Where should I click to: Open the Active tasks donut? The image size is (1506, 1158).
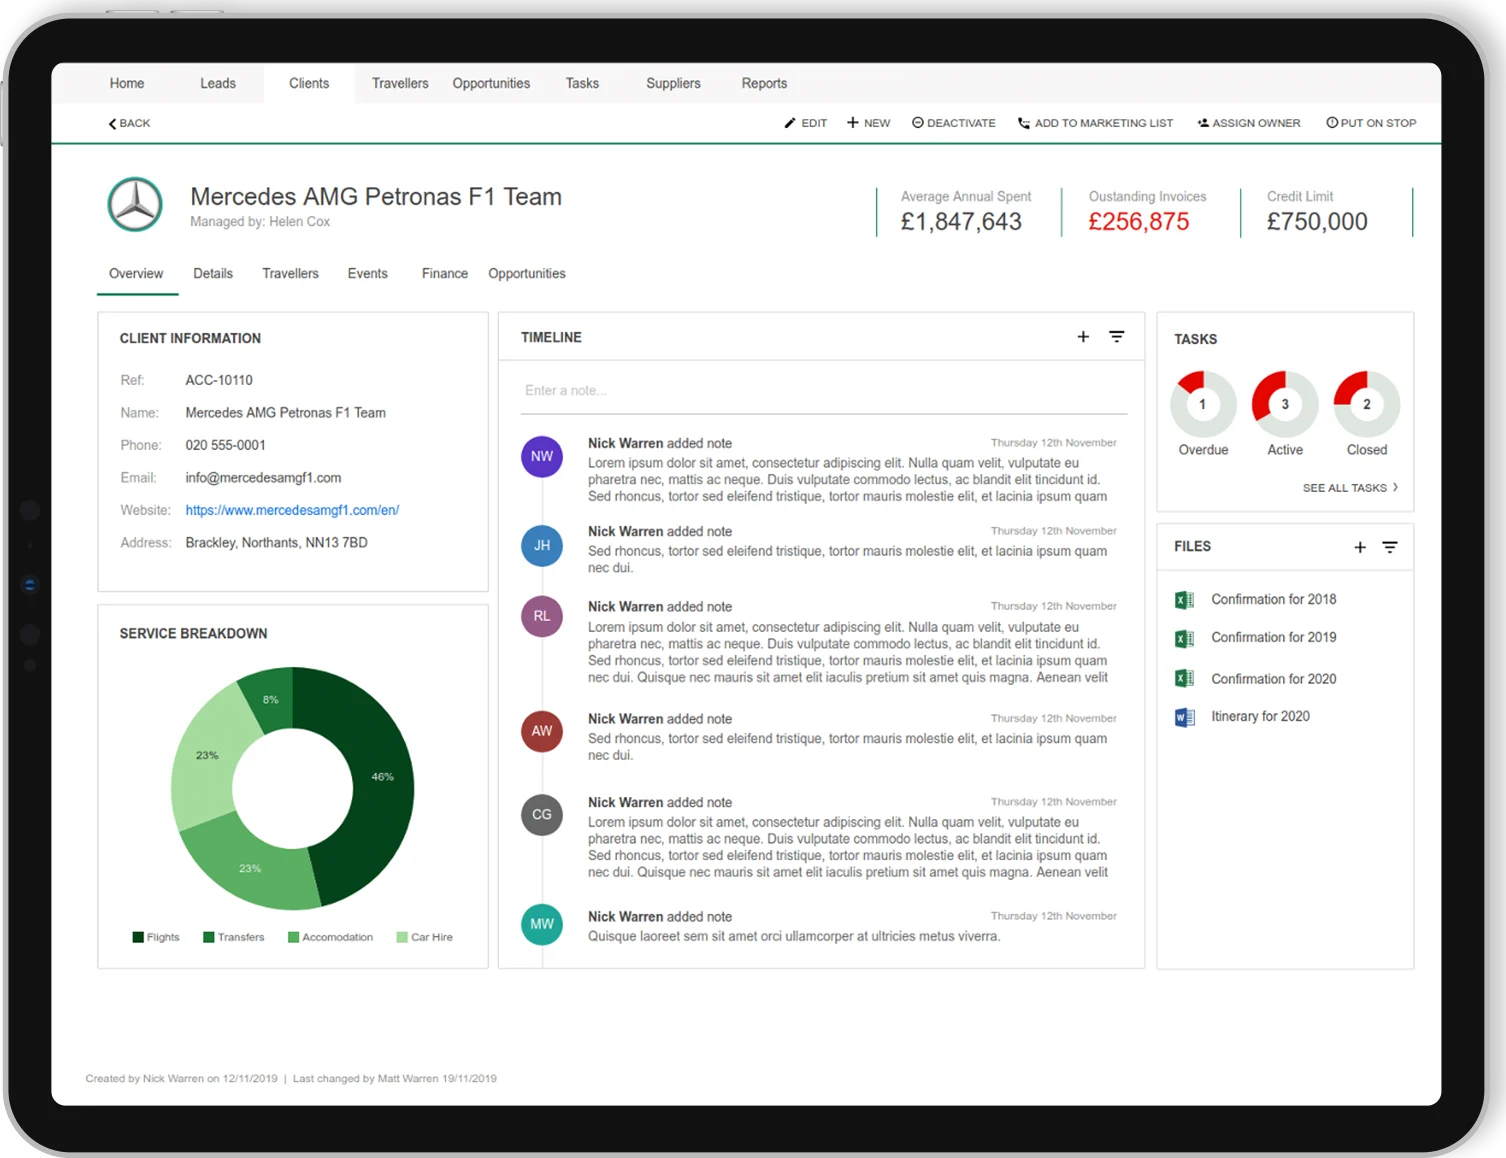point(1285,404)
